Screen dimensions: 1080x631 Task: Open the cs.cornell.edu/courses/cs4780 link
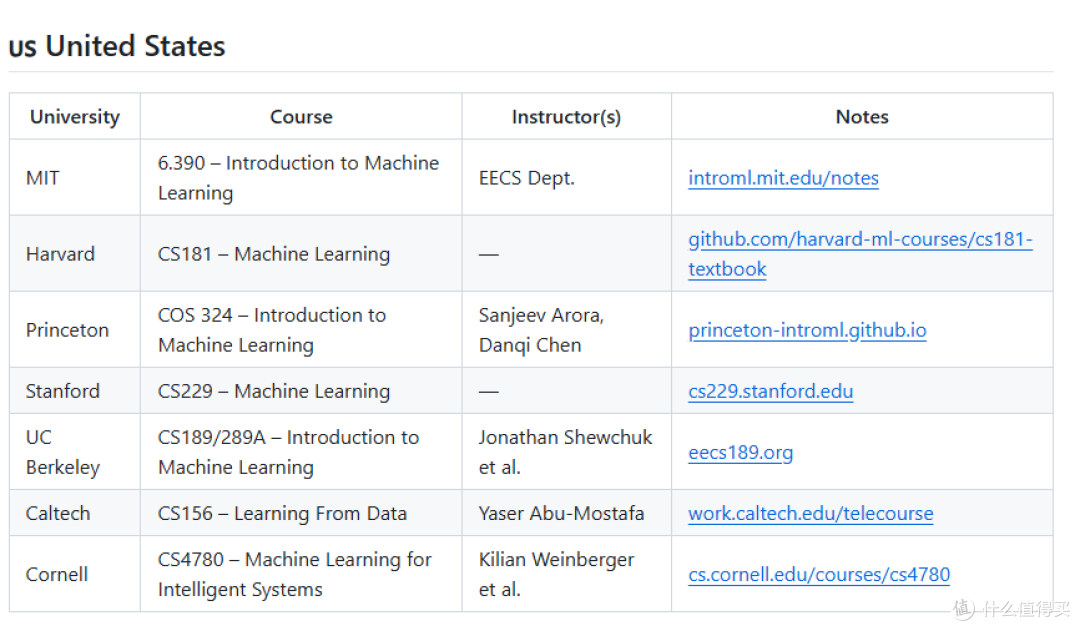click(x=819, y=574)
